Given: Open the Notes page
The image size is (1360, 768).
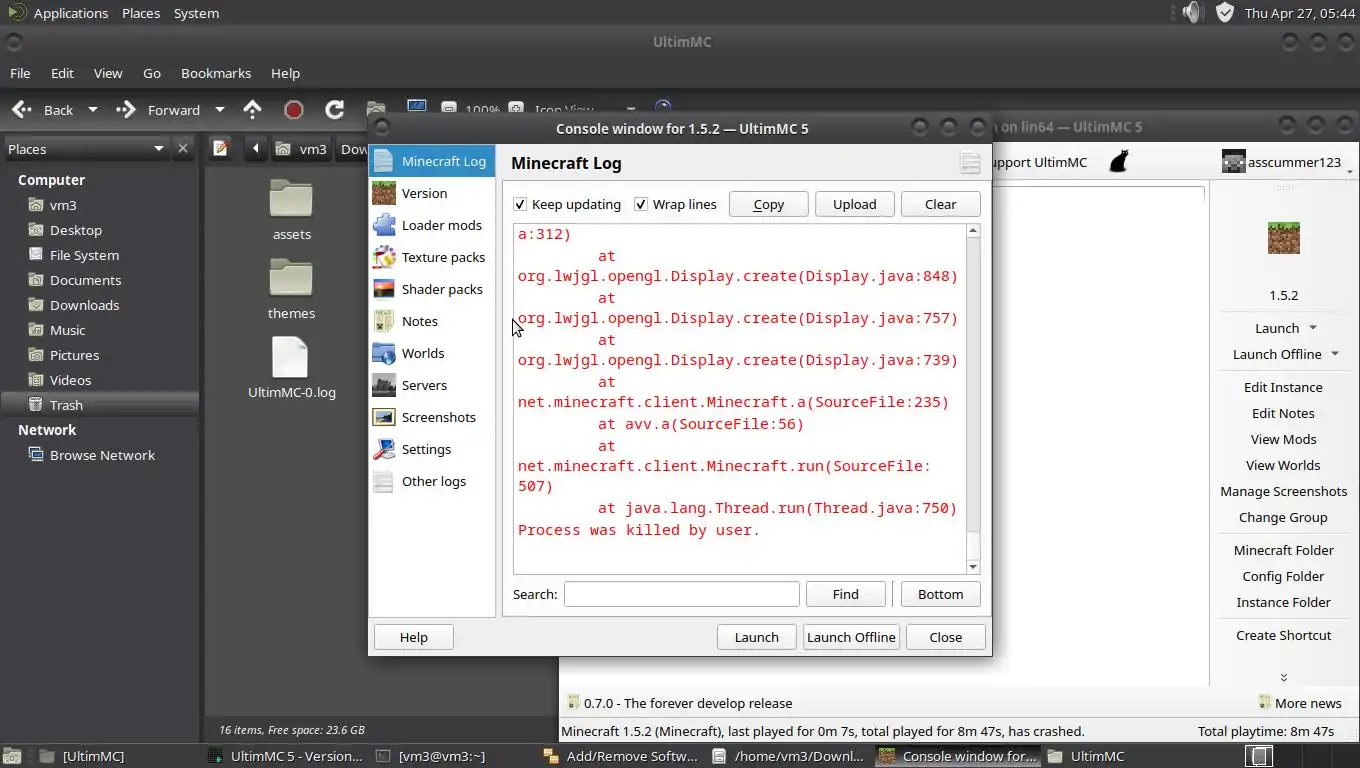Looking at the screenshot, I should coord(432,321).
